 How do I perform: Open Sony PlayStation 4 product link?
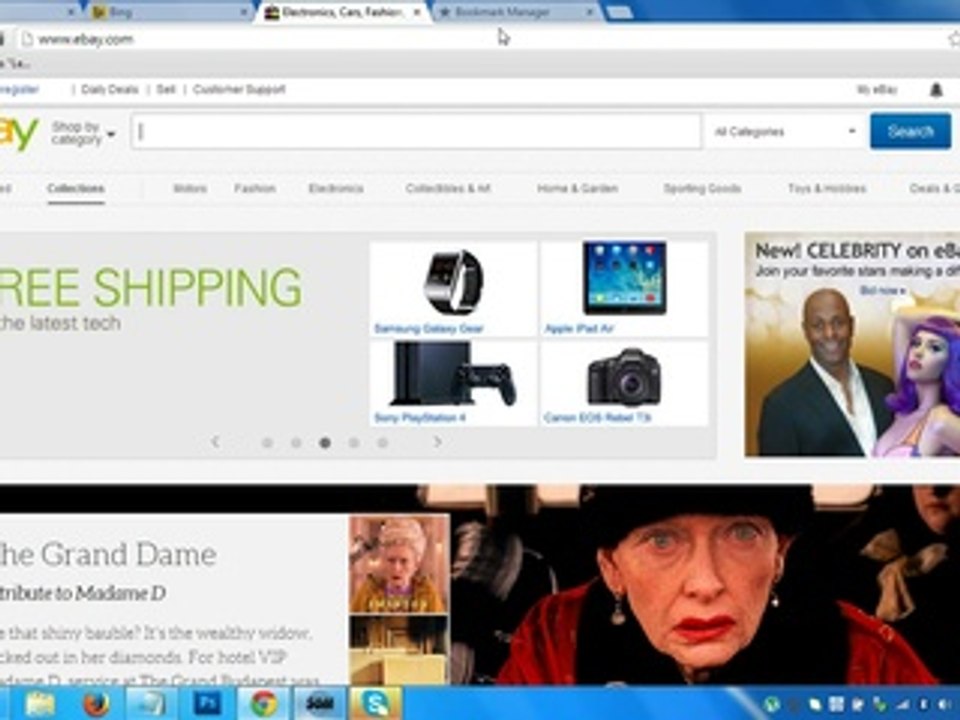[420, 418]
